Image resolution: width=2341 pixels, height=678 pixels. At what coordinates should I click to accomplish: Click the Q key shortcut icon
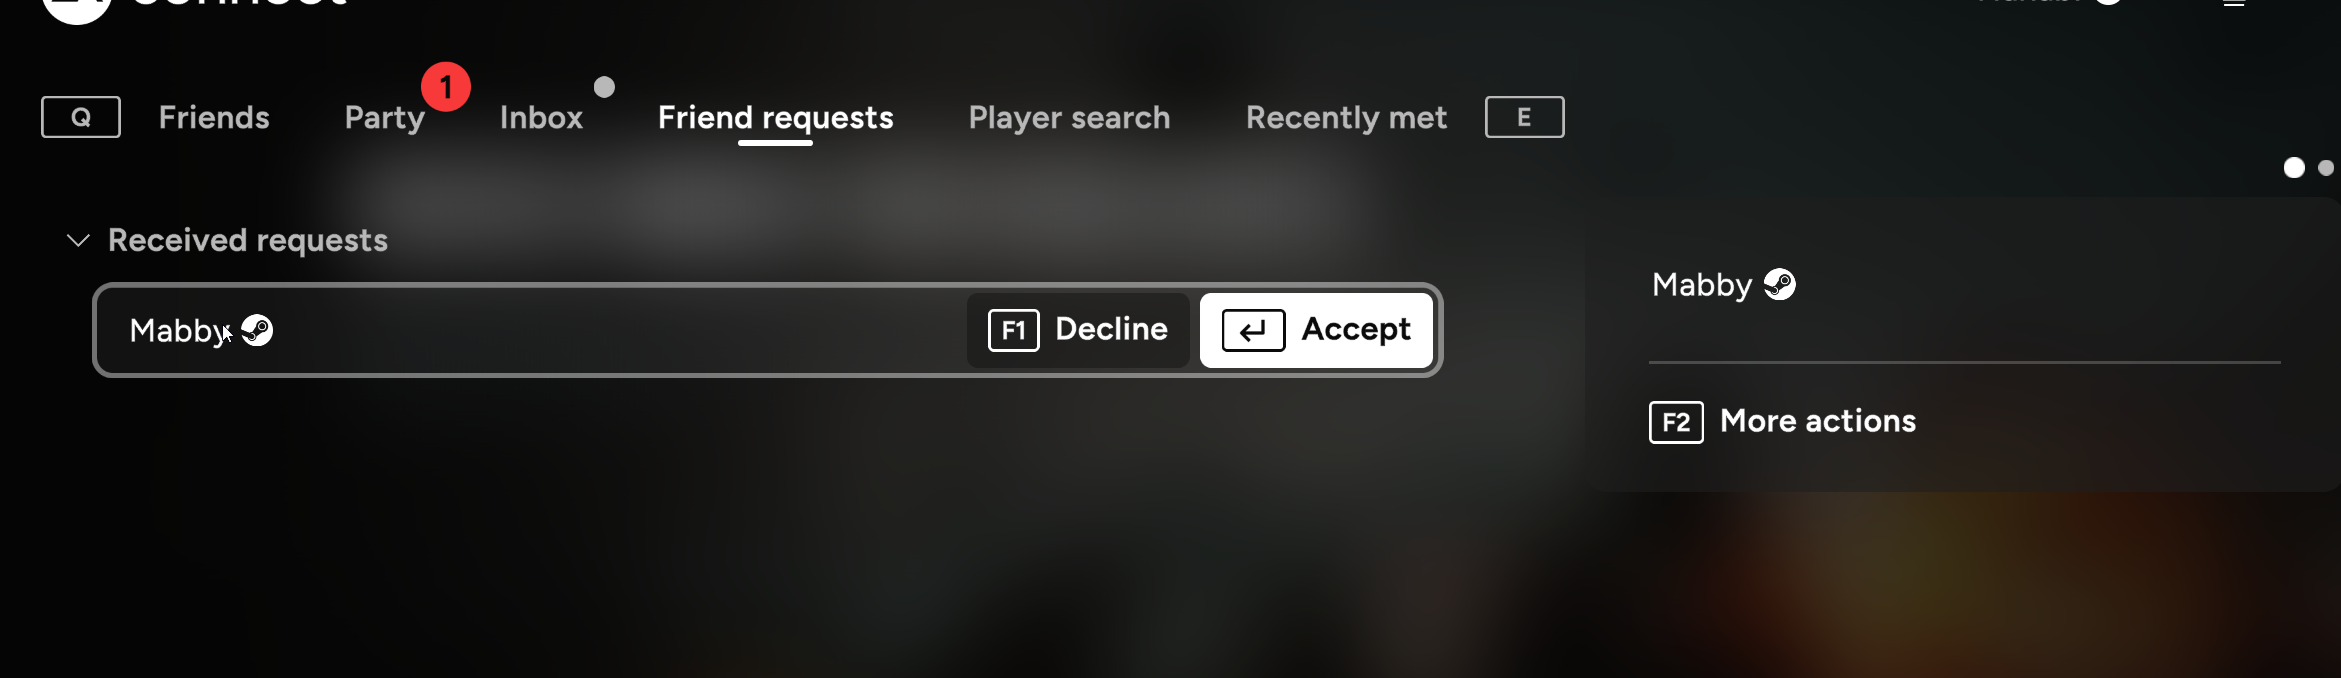81,117
